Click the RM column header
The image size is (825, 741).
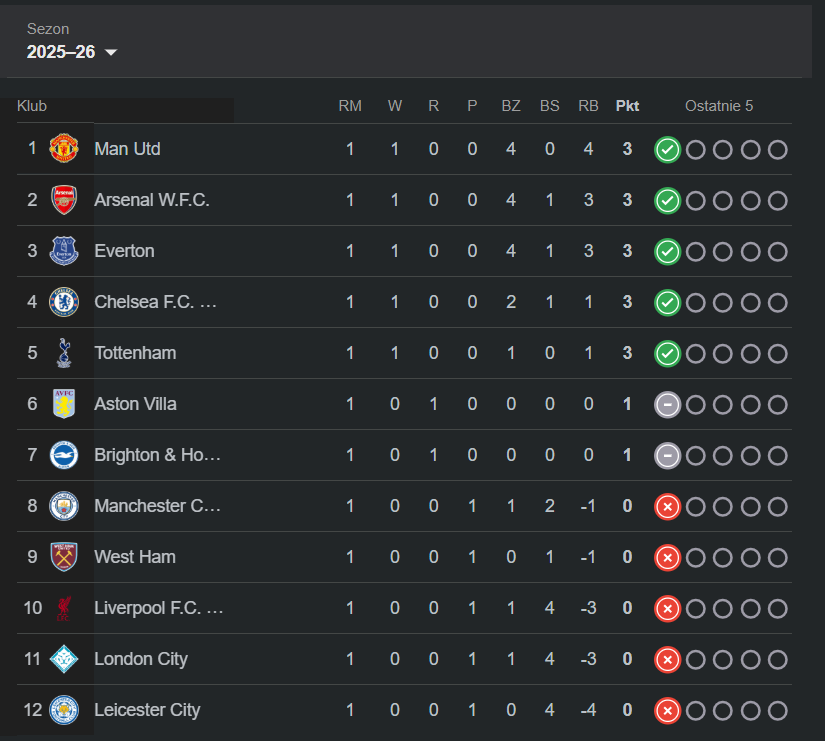(x=350, y=106)
